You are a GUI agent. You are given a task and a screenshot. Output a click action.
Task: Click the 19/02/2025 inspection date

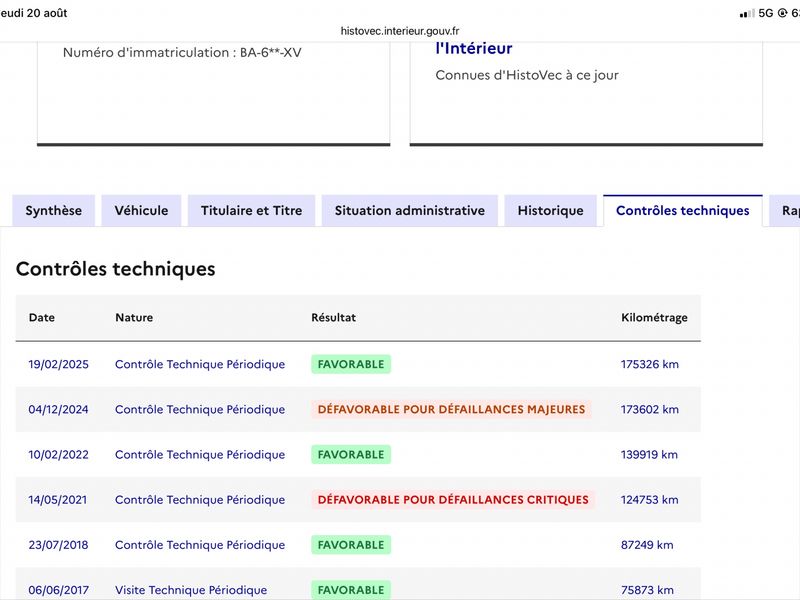(59, 364)
